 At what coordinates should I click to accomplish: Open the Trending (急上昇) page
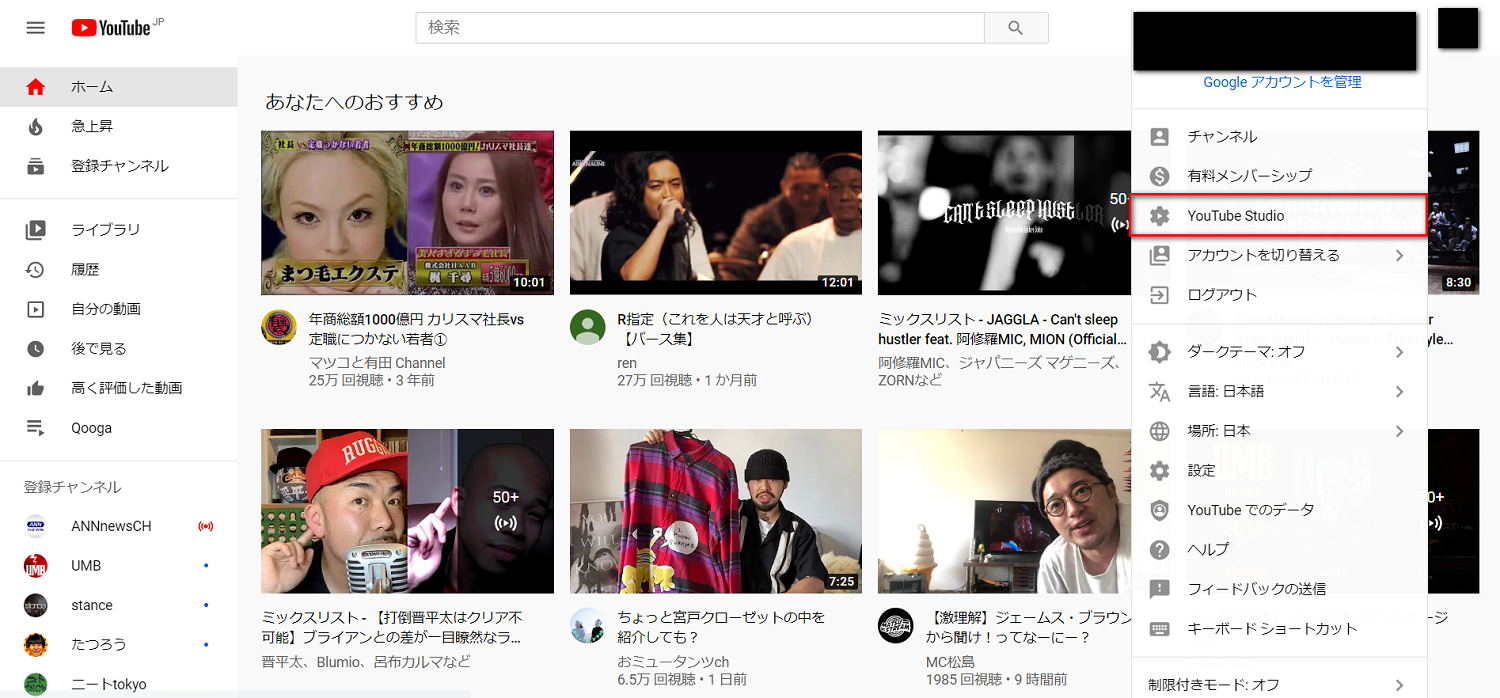(92, 126)
